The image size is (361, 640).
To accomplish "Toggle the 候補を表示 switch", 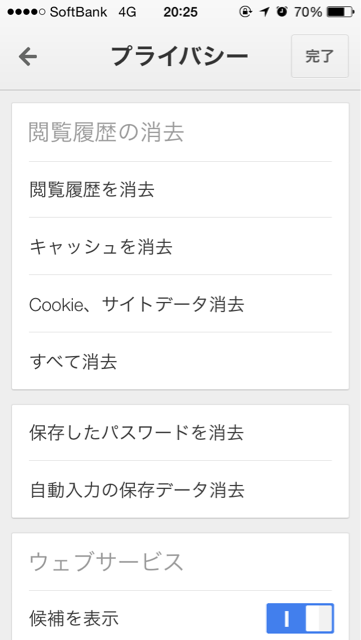I will (x=300, y=618).
